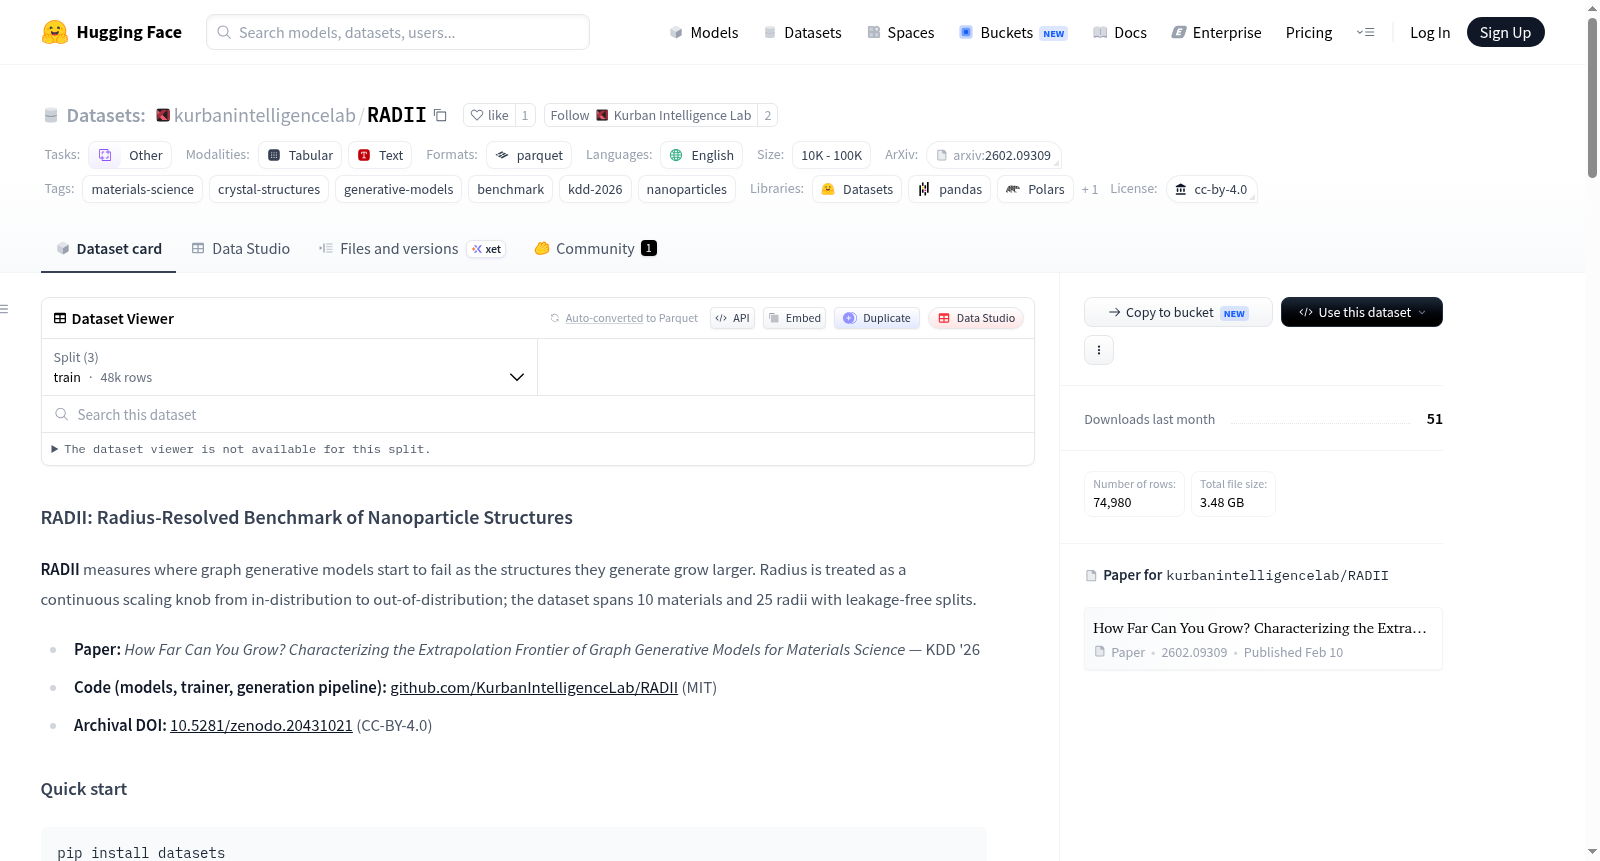Click the Log In link

[x=1430, y=32]
